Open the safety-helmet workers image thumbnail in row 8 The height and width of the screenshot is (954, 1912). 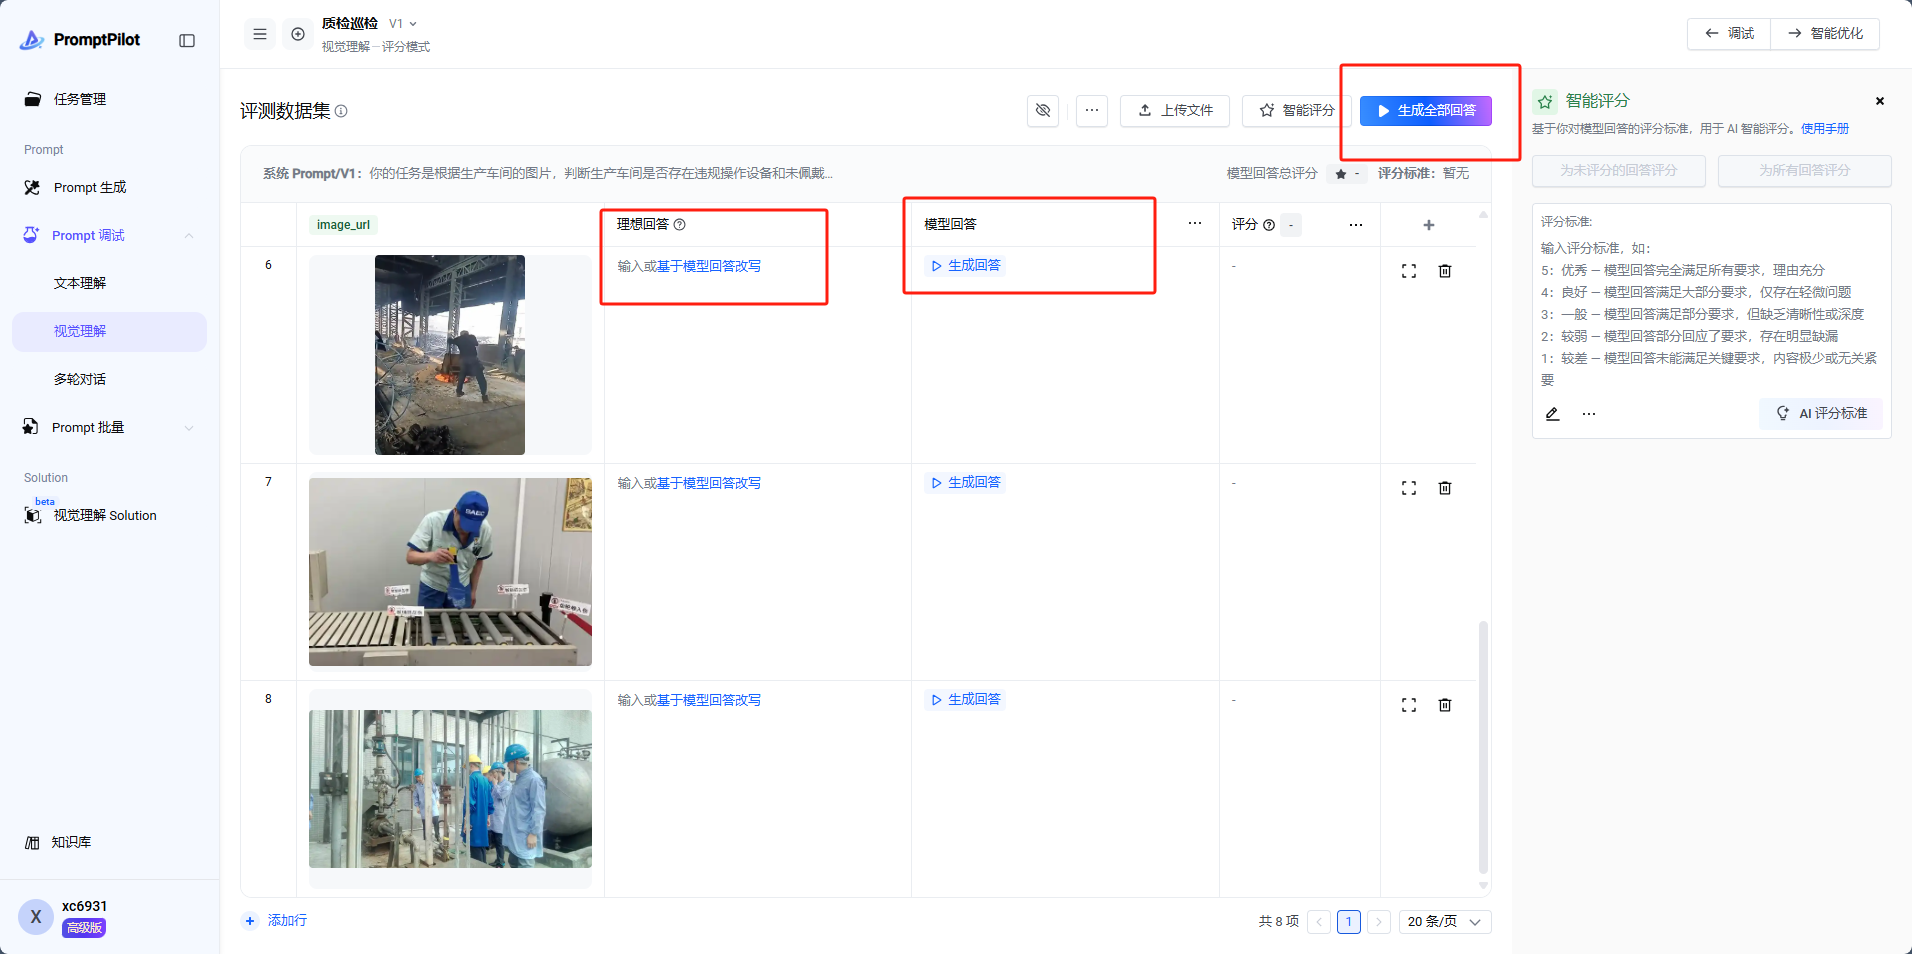point(450,789)
